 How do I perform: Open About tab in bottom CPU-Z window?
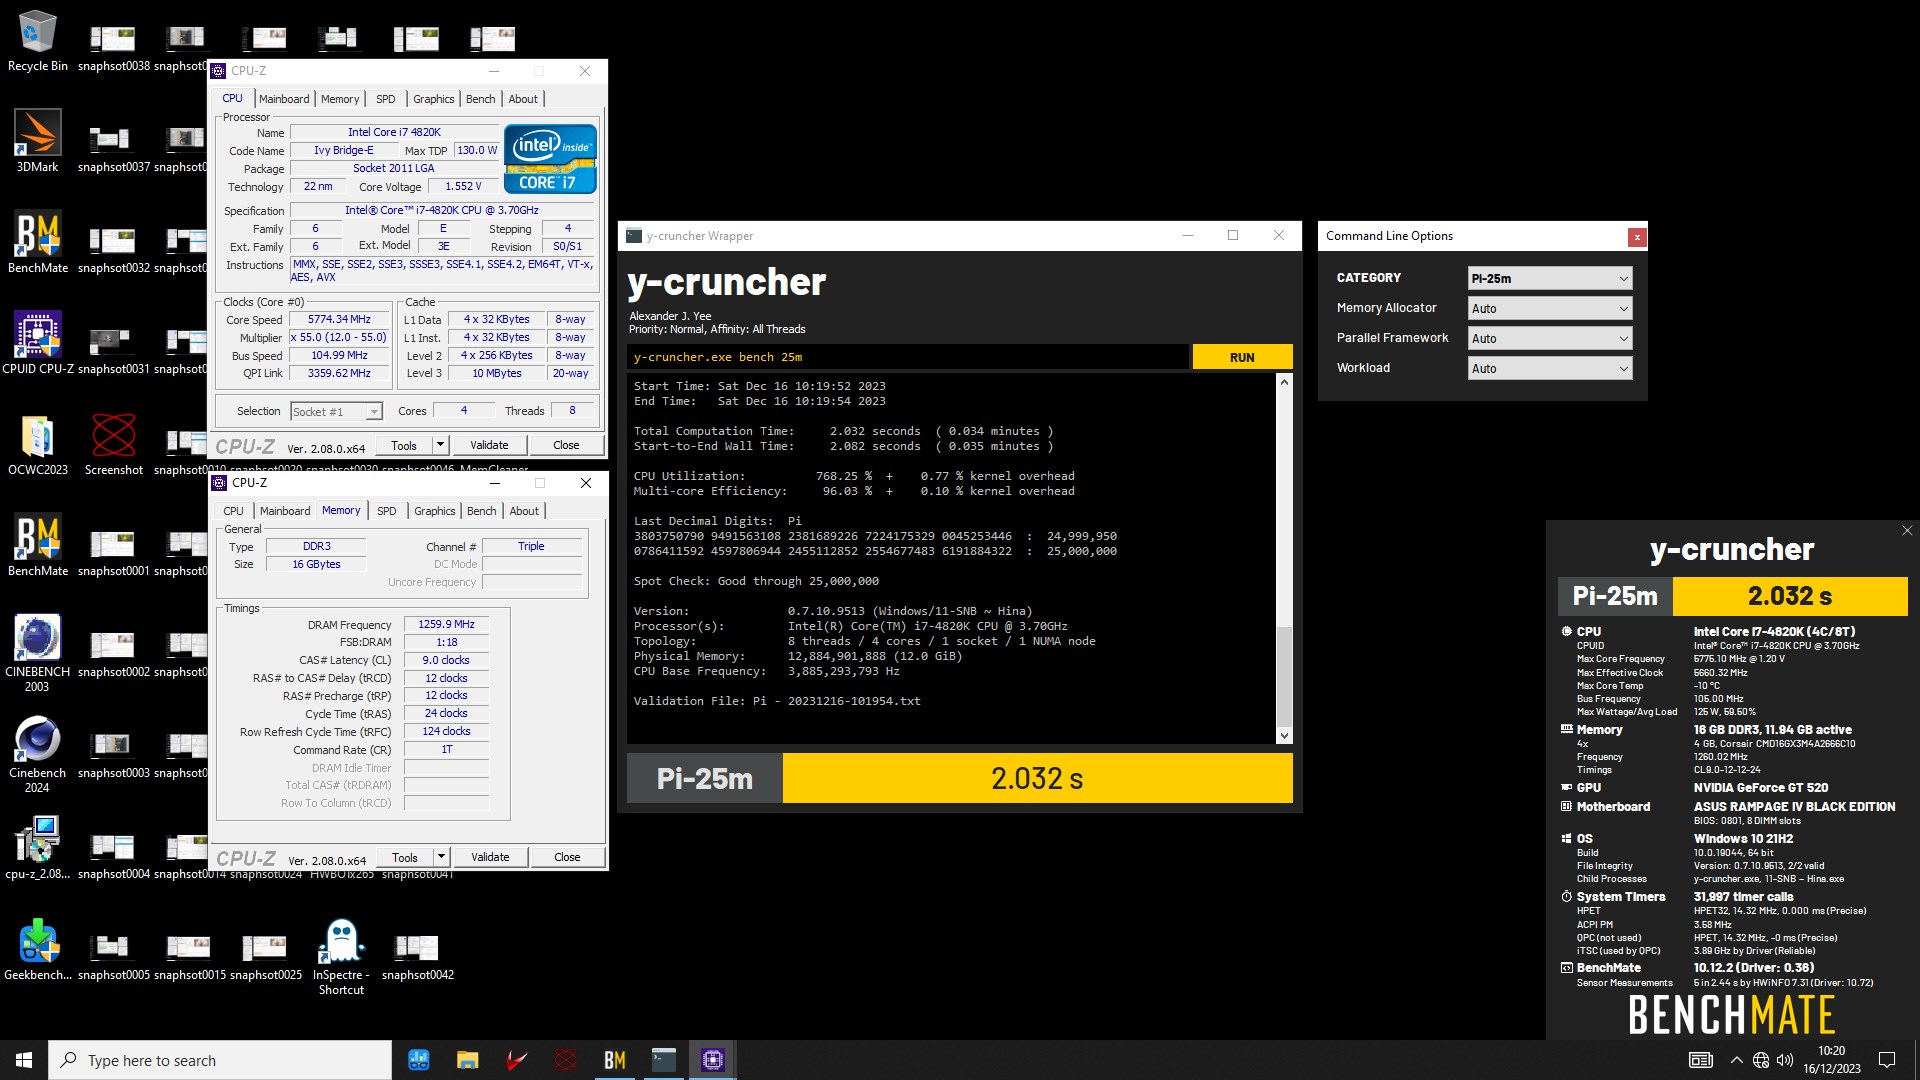pyautogui.click(x=524, y=511)
